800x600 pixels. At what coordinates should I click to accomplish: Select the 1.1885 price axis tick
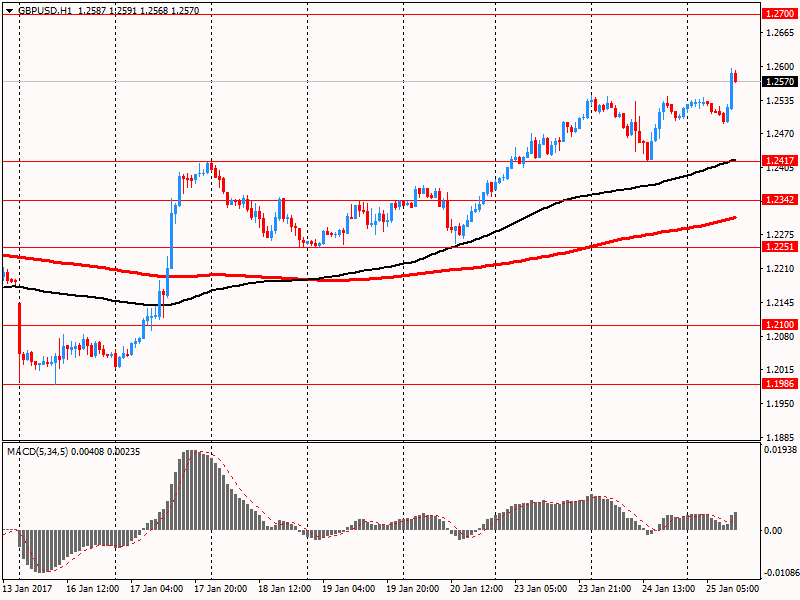tap(781, 437)
